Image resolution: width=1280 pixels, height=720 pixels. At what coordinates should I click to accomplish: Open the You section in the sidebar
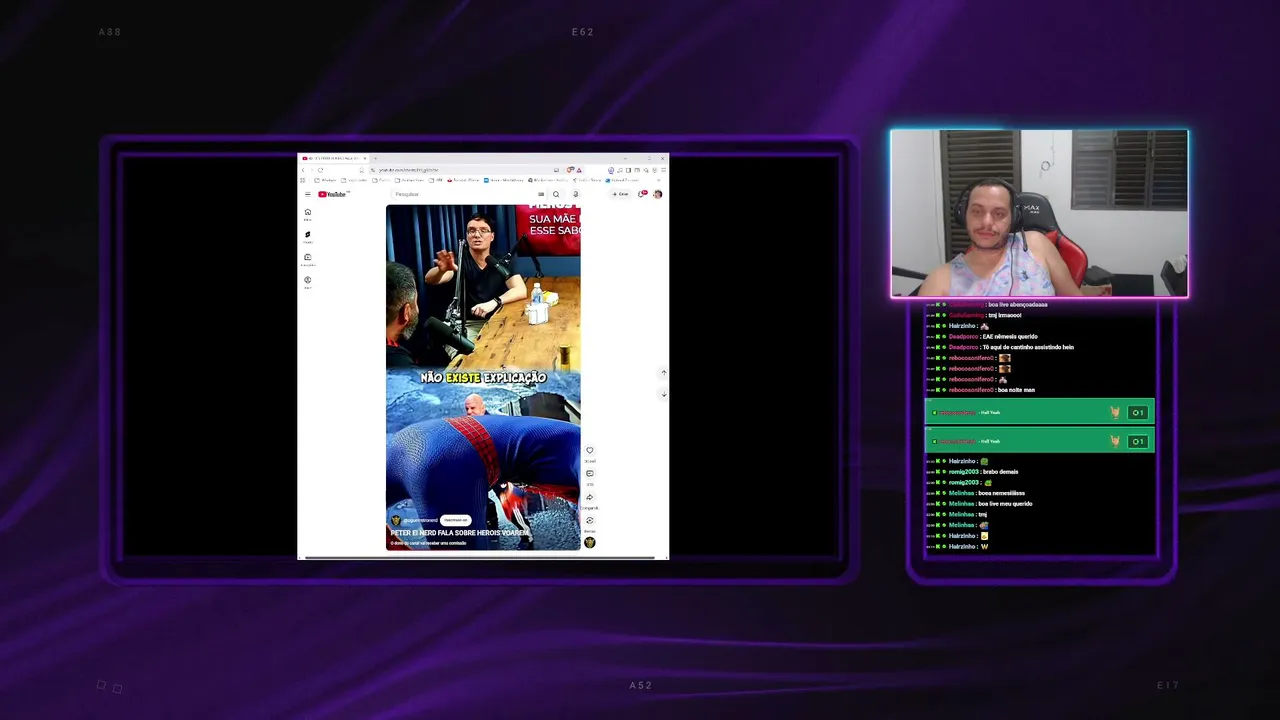click(x=308, y=282)
